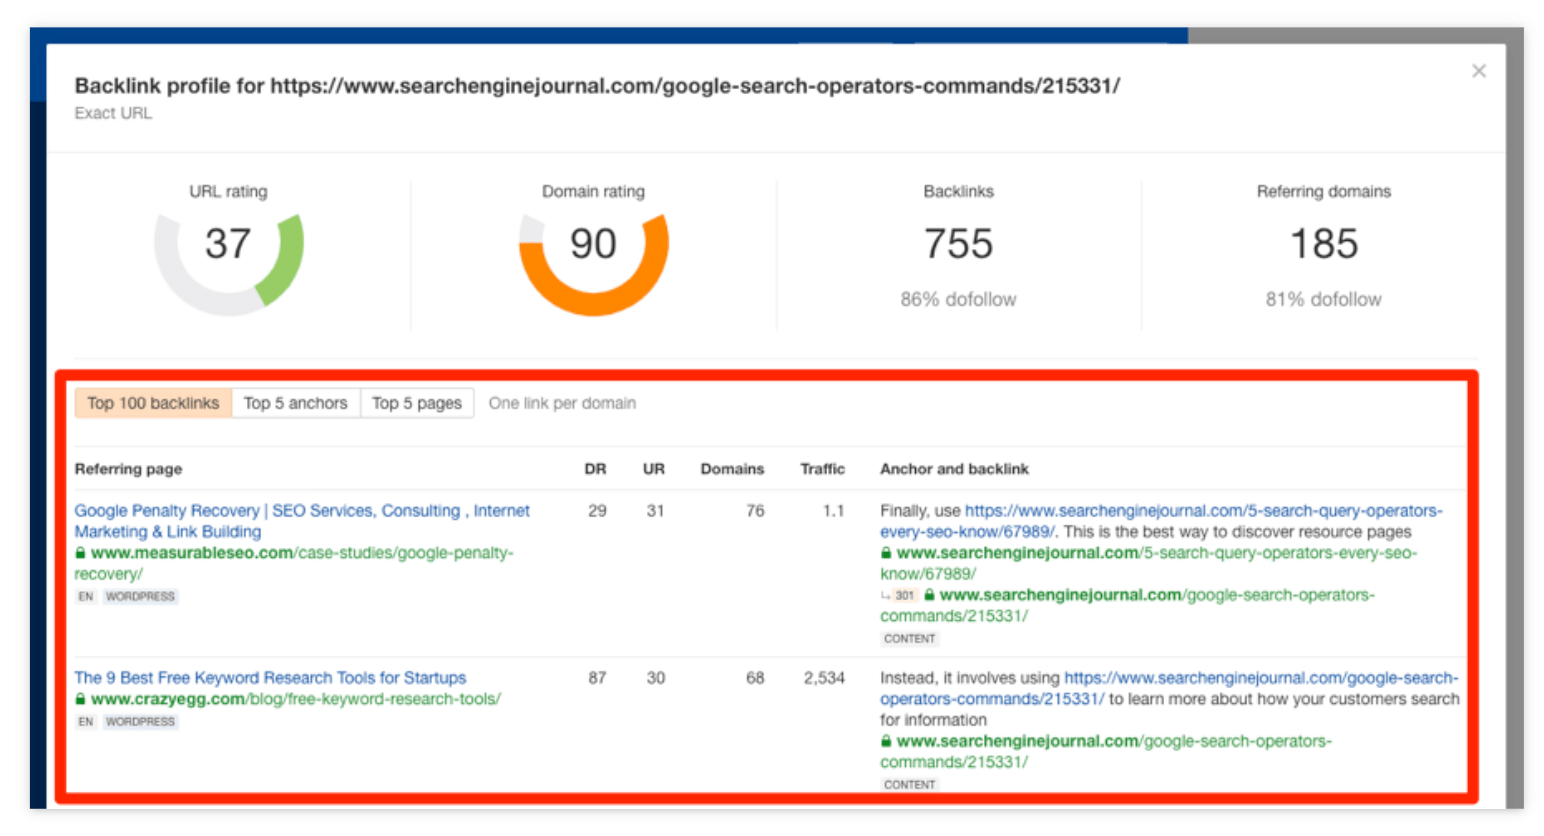Screen dimensions: 1544x836
Task: Click the Traffic column header
Action: click(822, 469)
